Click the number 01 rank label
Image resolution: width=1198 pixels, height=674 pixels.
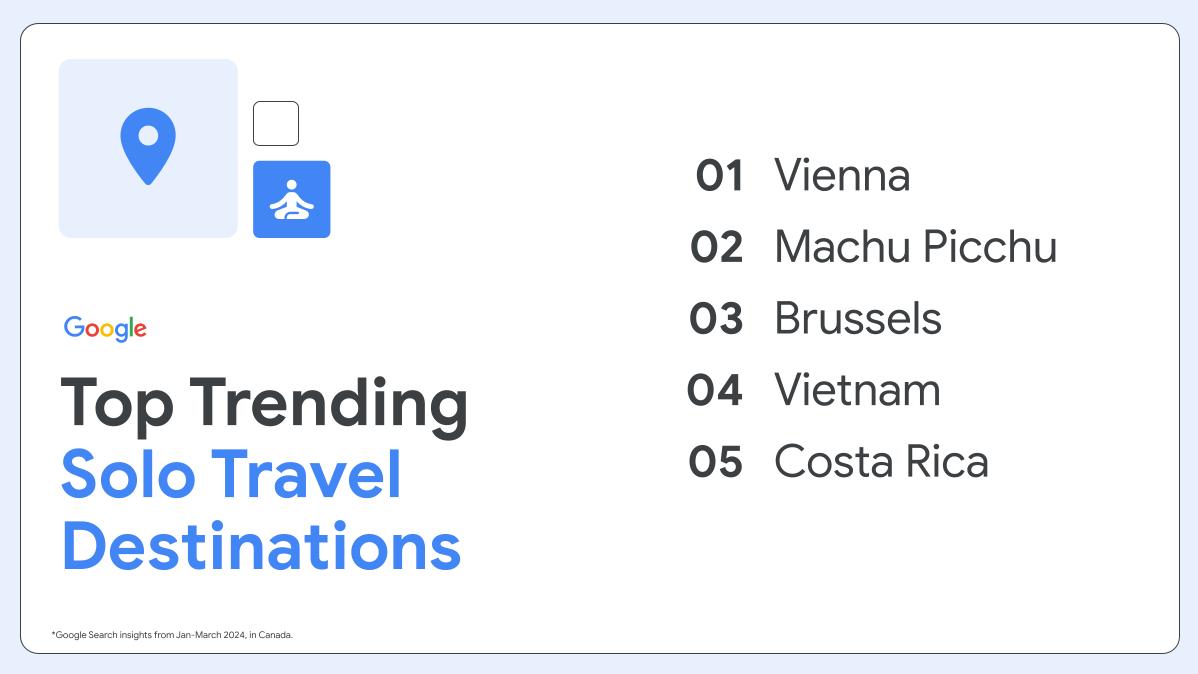720,177
